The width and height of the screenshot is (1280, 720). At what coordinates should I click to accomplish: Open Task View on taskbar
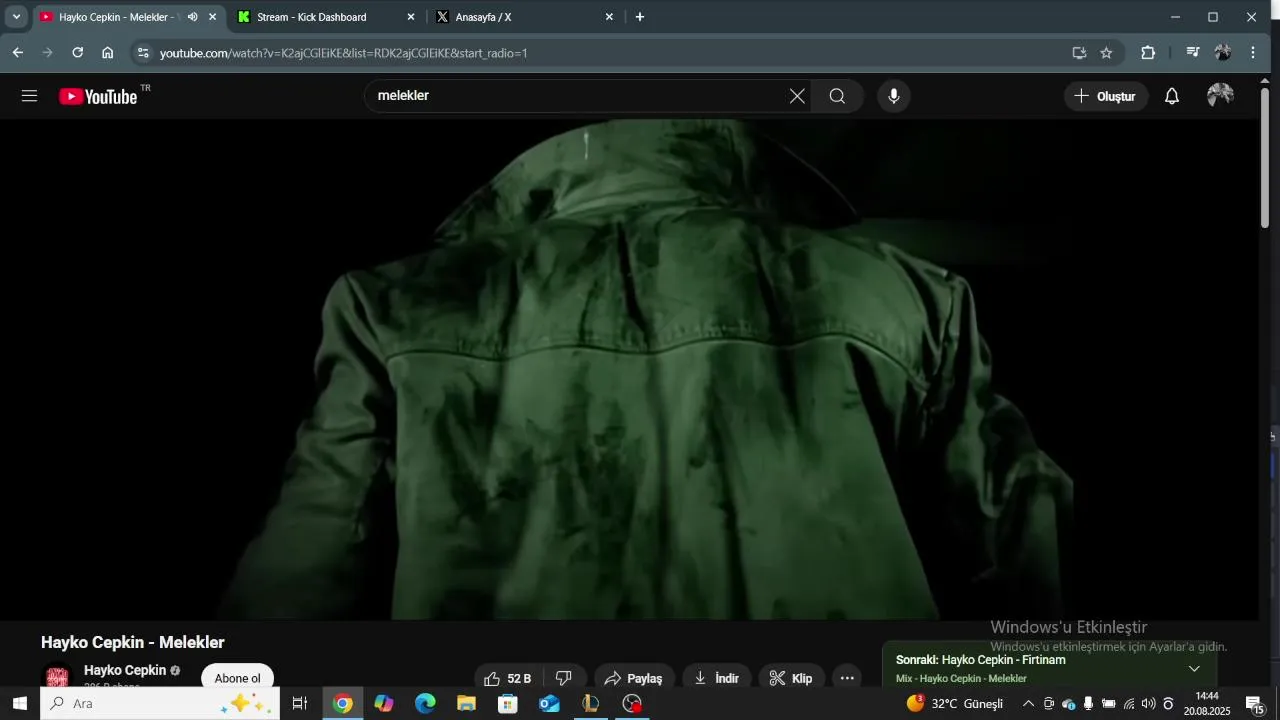pos(299,704)
